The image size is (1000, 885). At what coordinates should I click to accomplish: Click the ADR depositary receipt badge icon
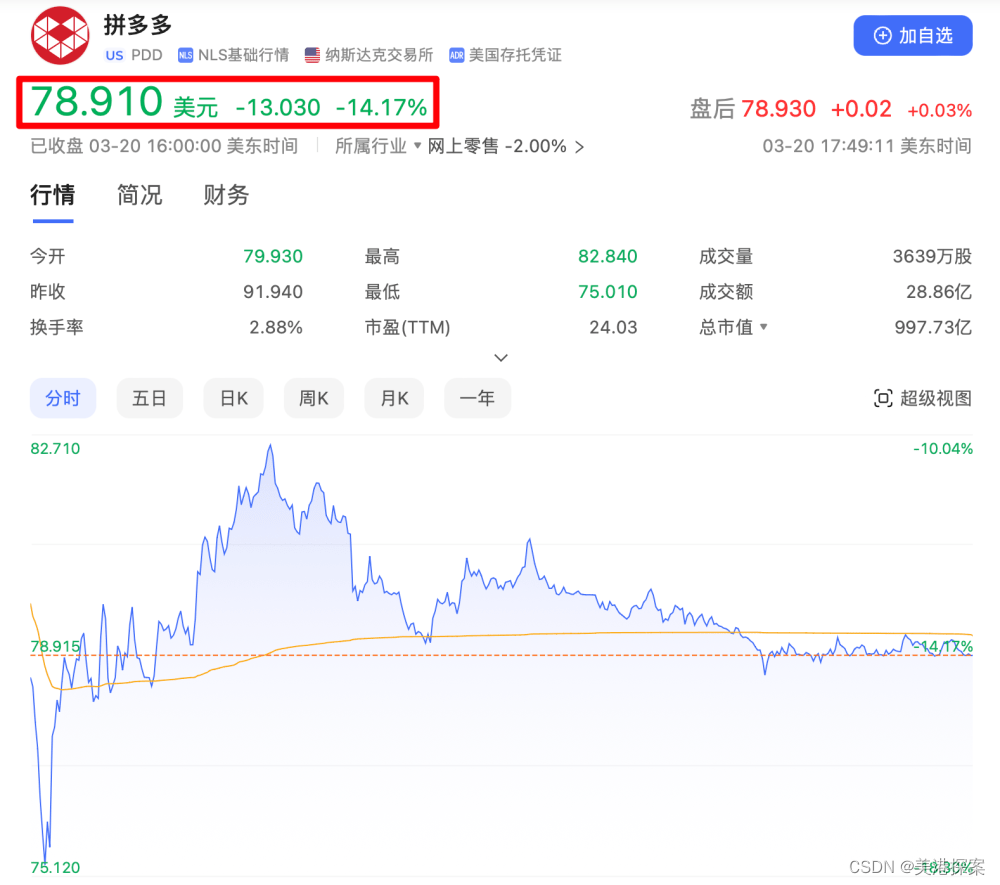tap(457, 55)
